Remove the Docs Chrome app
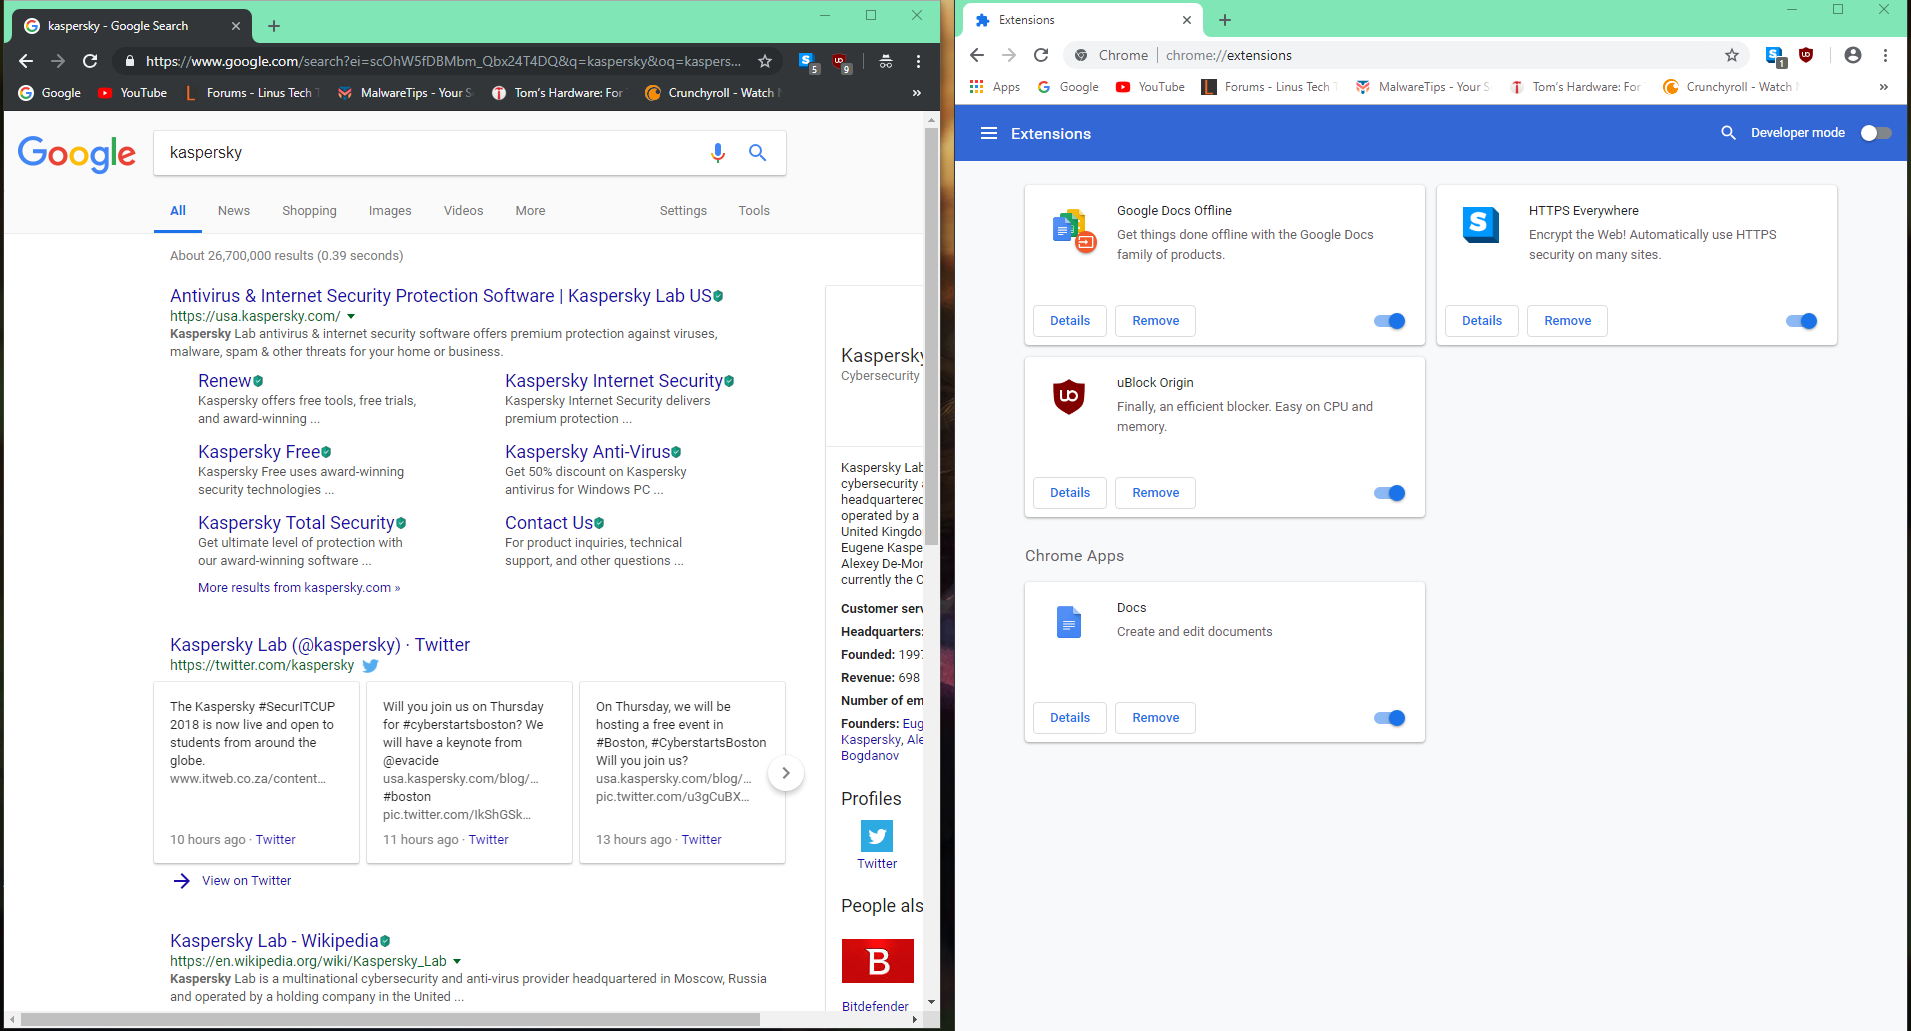 coord(1156,718)
